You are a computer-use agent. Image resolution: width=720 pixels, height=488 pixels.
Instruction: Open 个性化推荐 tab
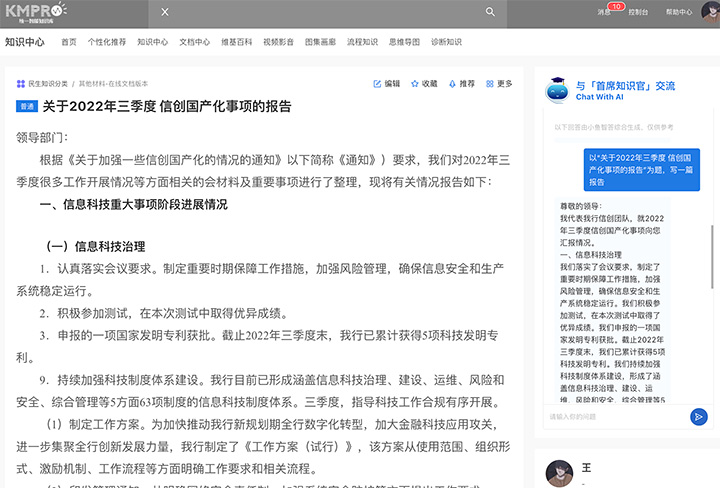click(x=107, y=42)
